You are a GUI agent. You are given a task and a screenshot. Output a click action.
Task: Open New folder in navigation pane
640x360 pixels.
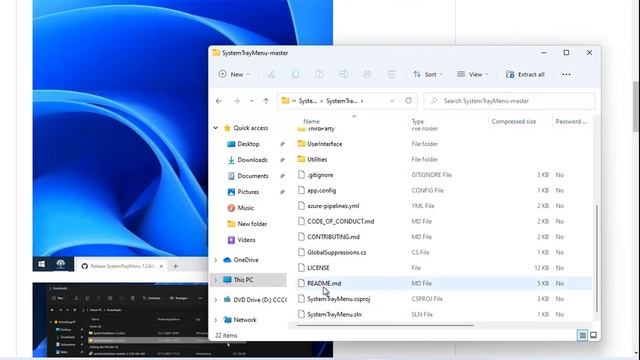252,224
